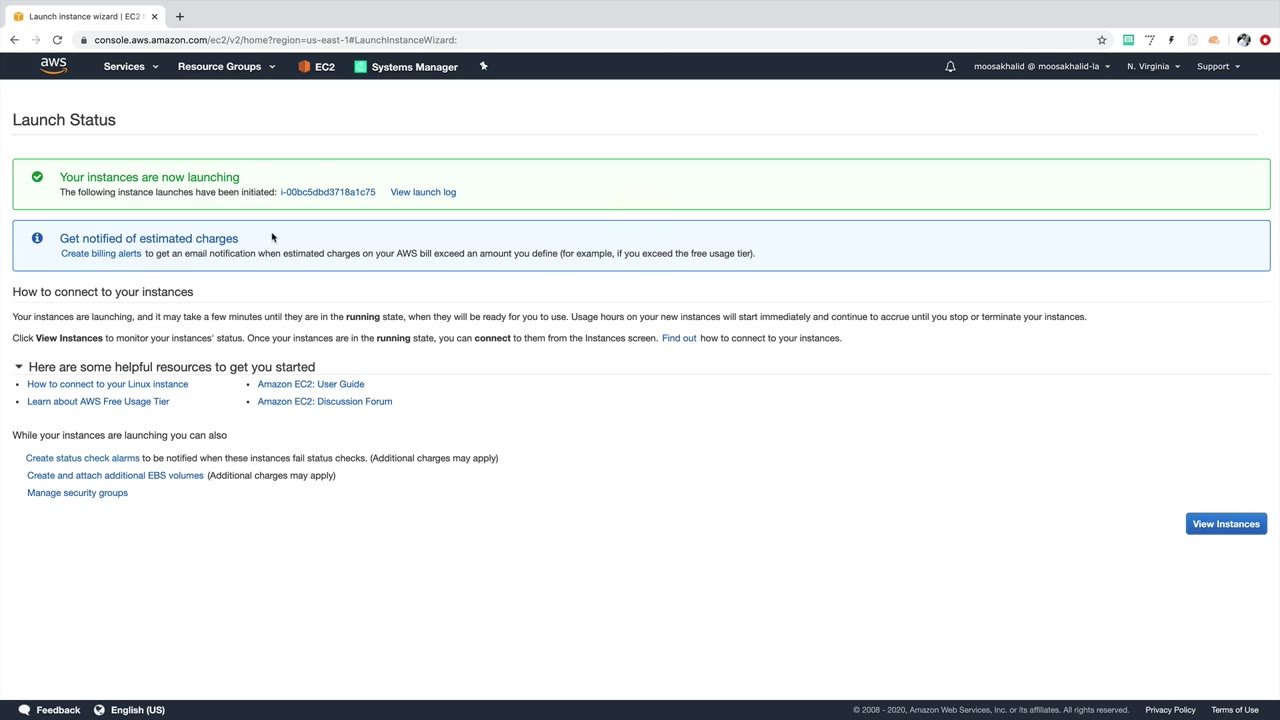Click the View Instances button
This screenshot has width=1280, height=720.
(x=1226, y=524)
